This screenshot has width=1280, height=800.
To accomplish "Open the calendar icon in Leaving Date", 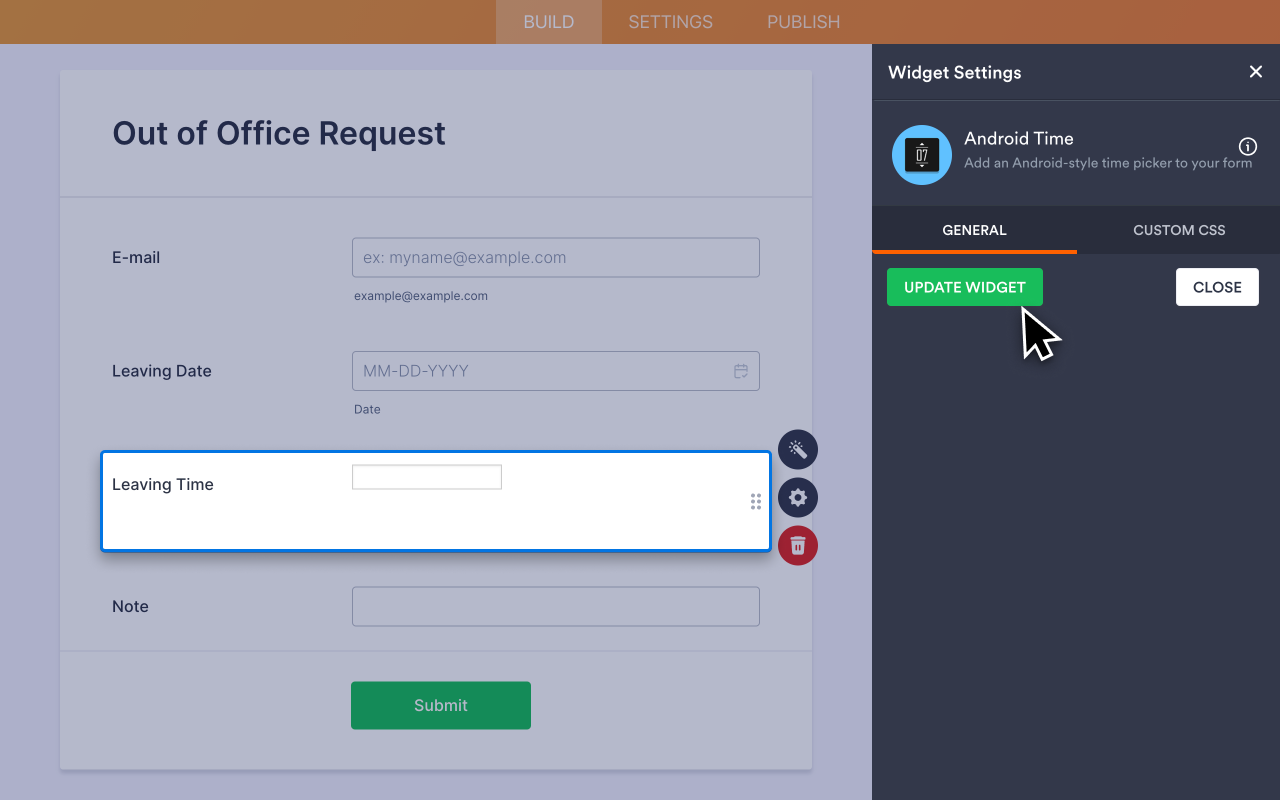I will pyautogui.click(x=741, y=371).
